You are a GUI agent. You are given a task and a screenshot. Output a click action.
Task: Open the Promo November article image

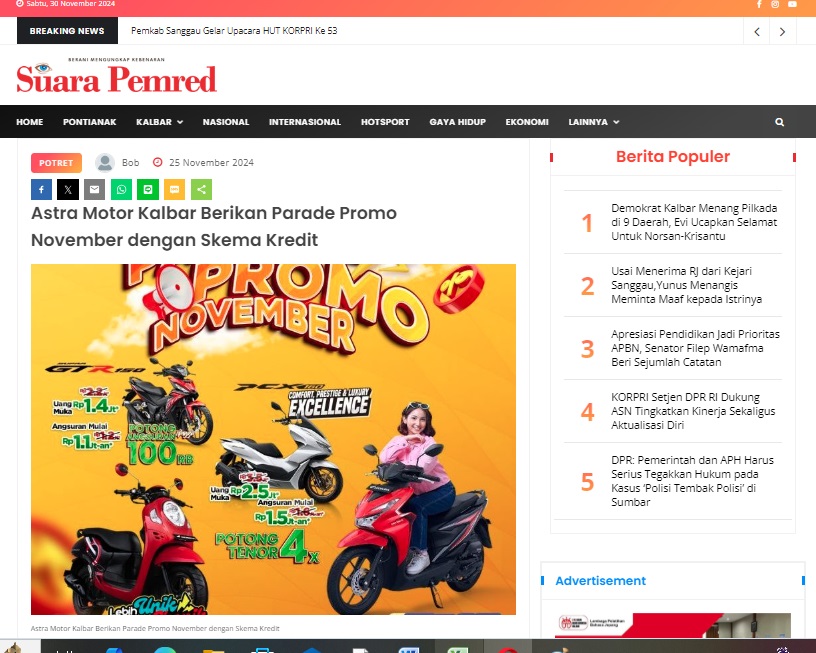pos(273,439)
